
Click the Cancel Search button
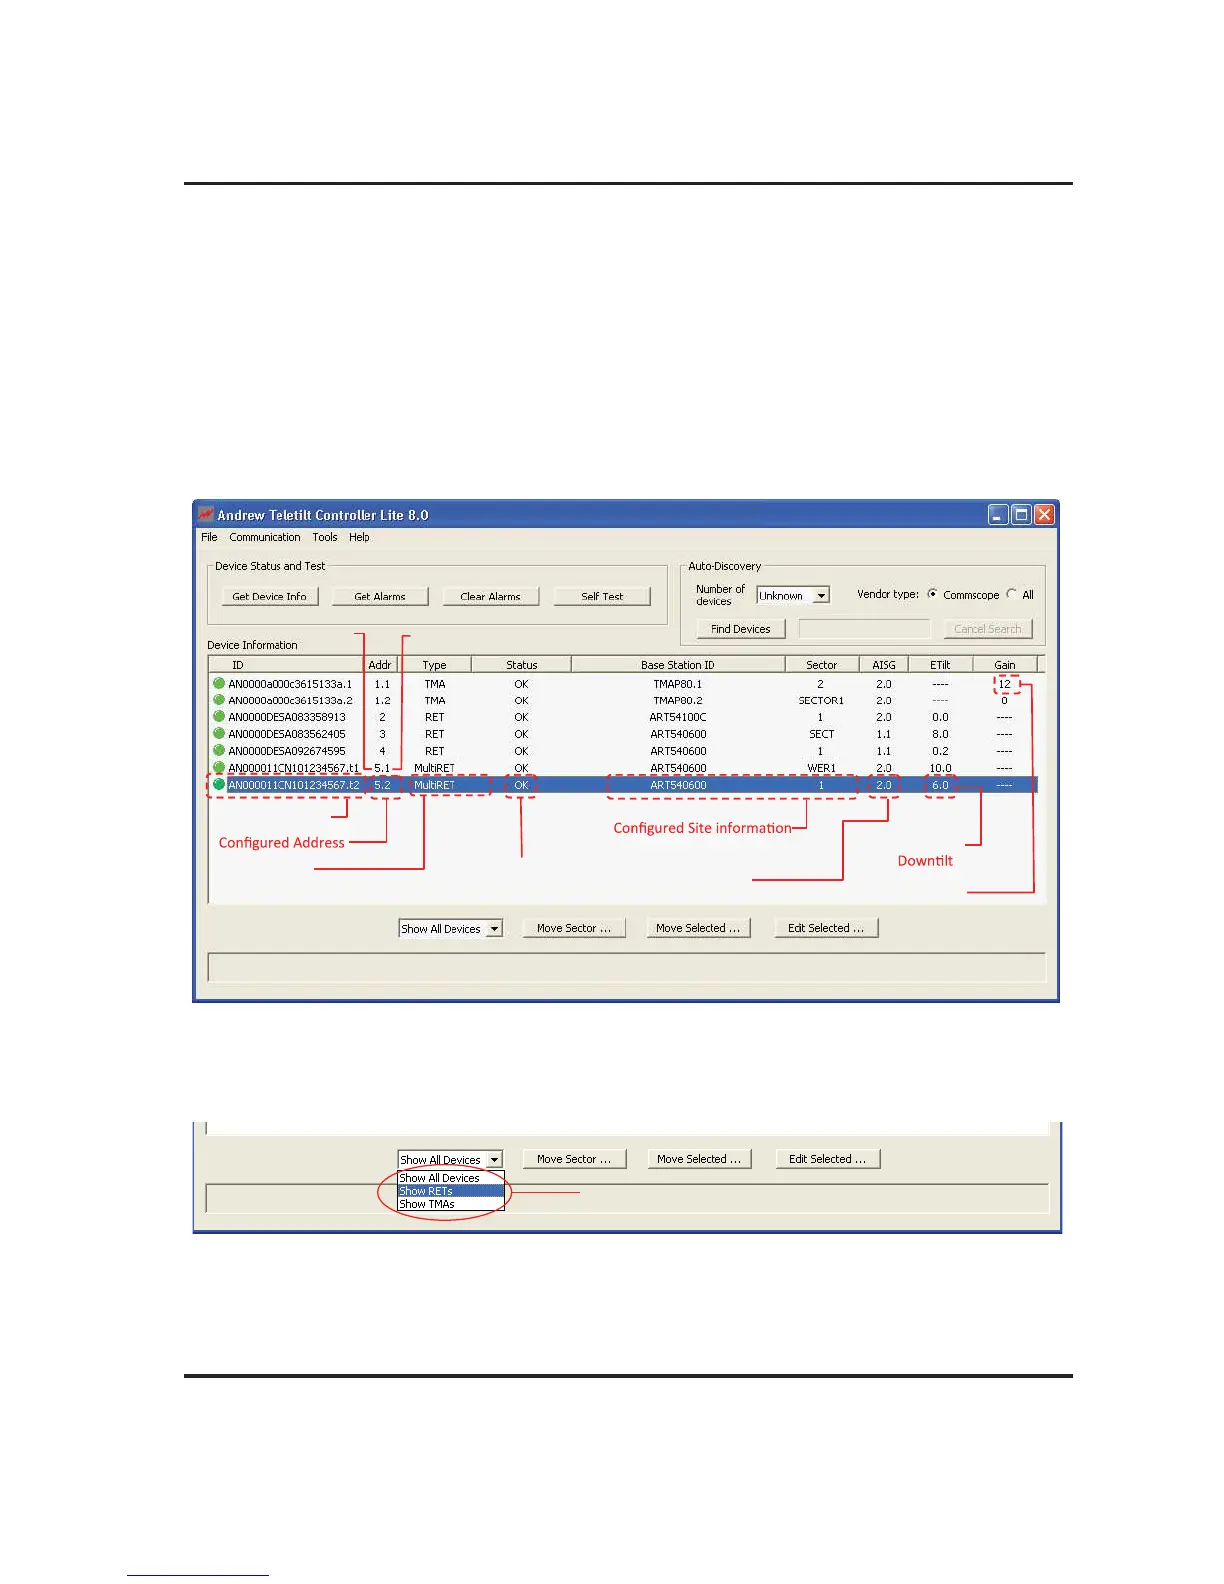[988, 629]
